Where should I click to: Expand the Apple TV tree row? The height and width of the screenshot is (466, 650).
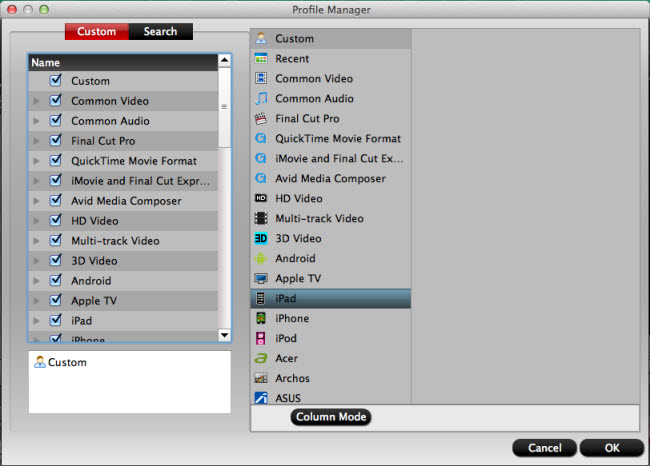pyautogui.click(x=36, y=301)
